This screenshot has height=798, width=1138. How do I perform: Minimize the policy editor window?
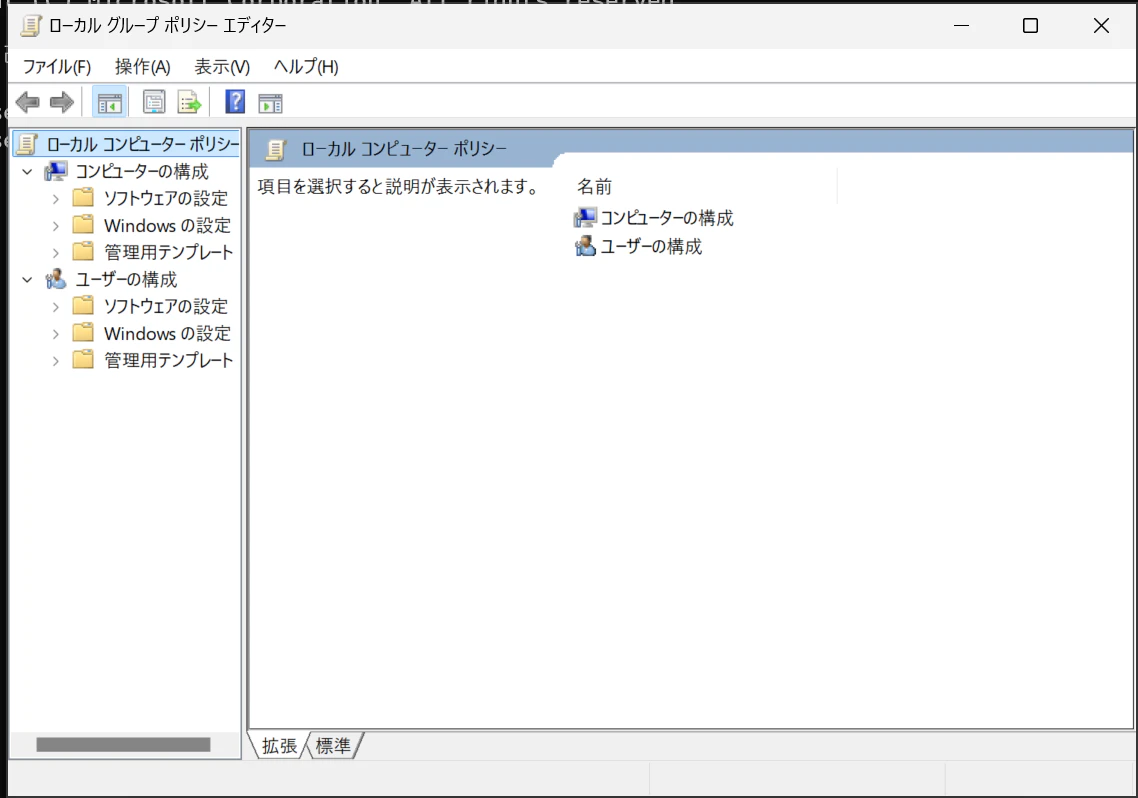tap(962, 25)
